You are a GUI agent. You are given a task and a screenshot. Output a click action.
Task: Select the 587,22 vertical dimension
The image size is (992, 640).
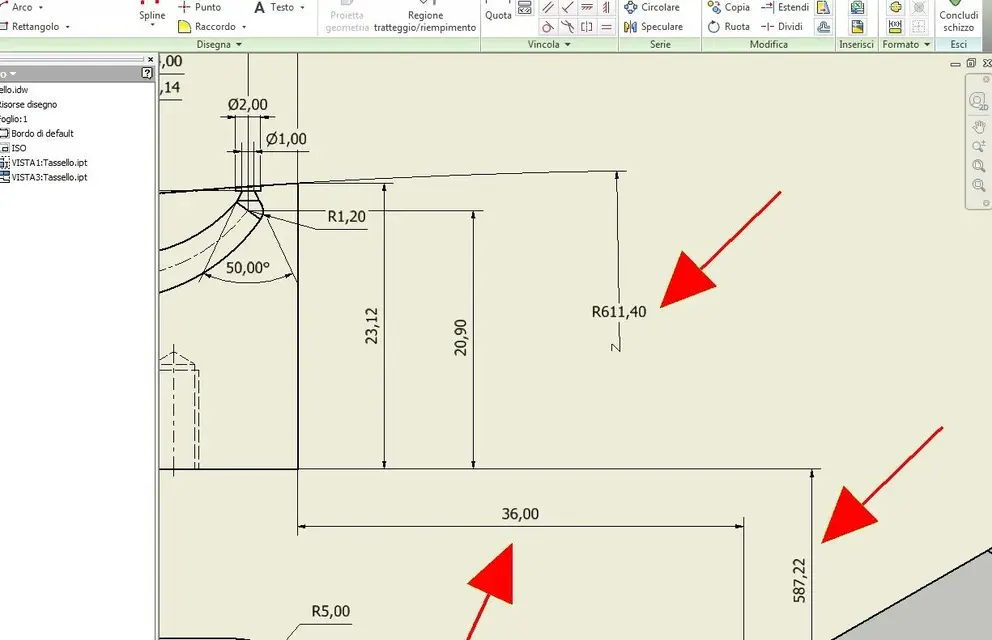(800, 581)
